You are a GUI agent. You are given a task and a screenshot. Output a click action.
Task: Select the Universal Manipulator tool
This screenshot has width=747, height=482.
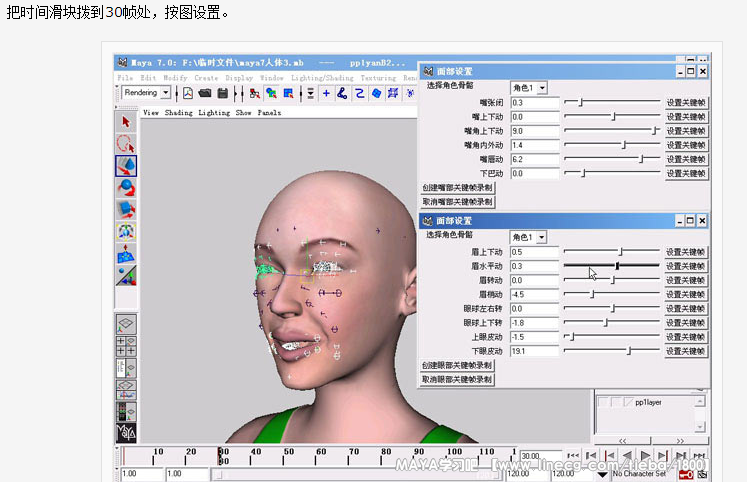[x=126, y=231]
